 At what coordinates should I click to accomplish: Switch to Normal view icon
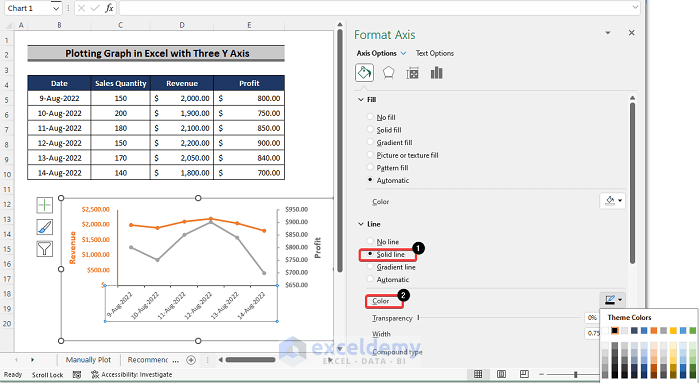click(478, 374)
